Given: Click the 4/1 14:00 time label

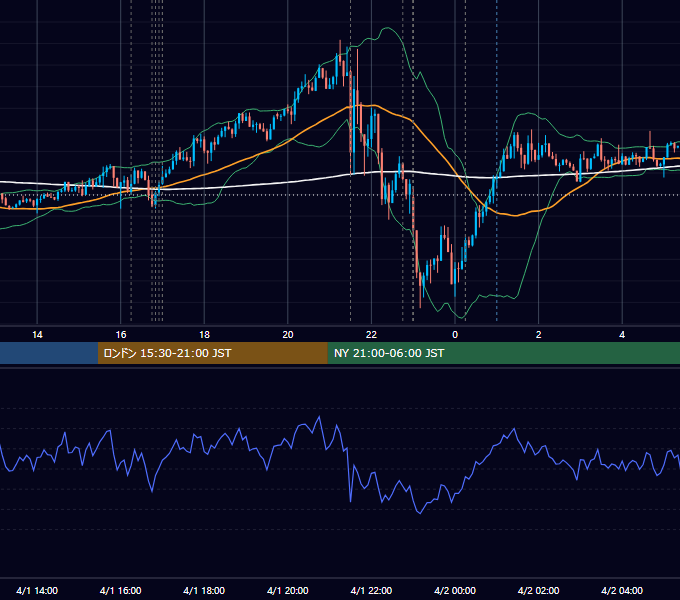Looking at the screenshot, I should (37, 590).
